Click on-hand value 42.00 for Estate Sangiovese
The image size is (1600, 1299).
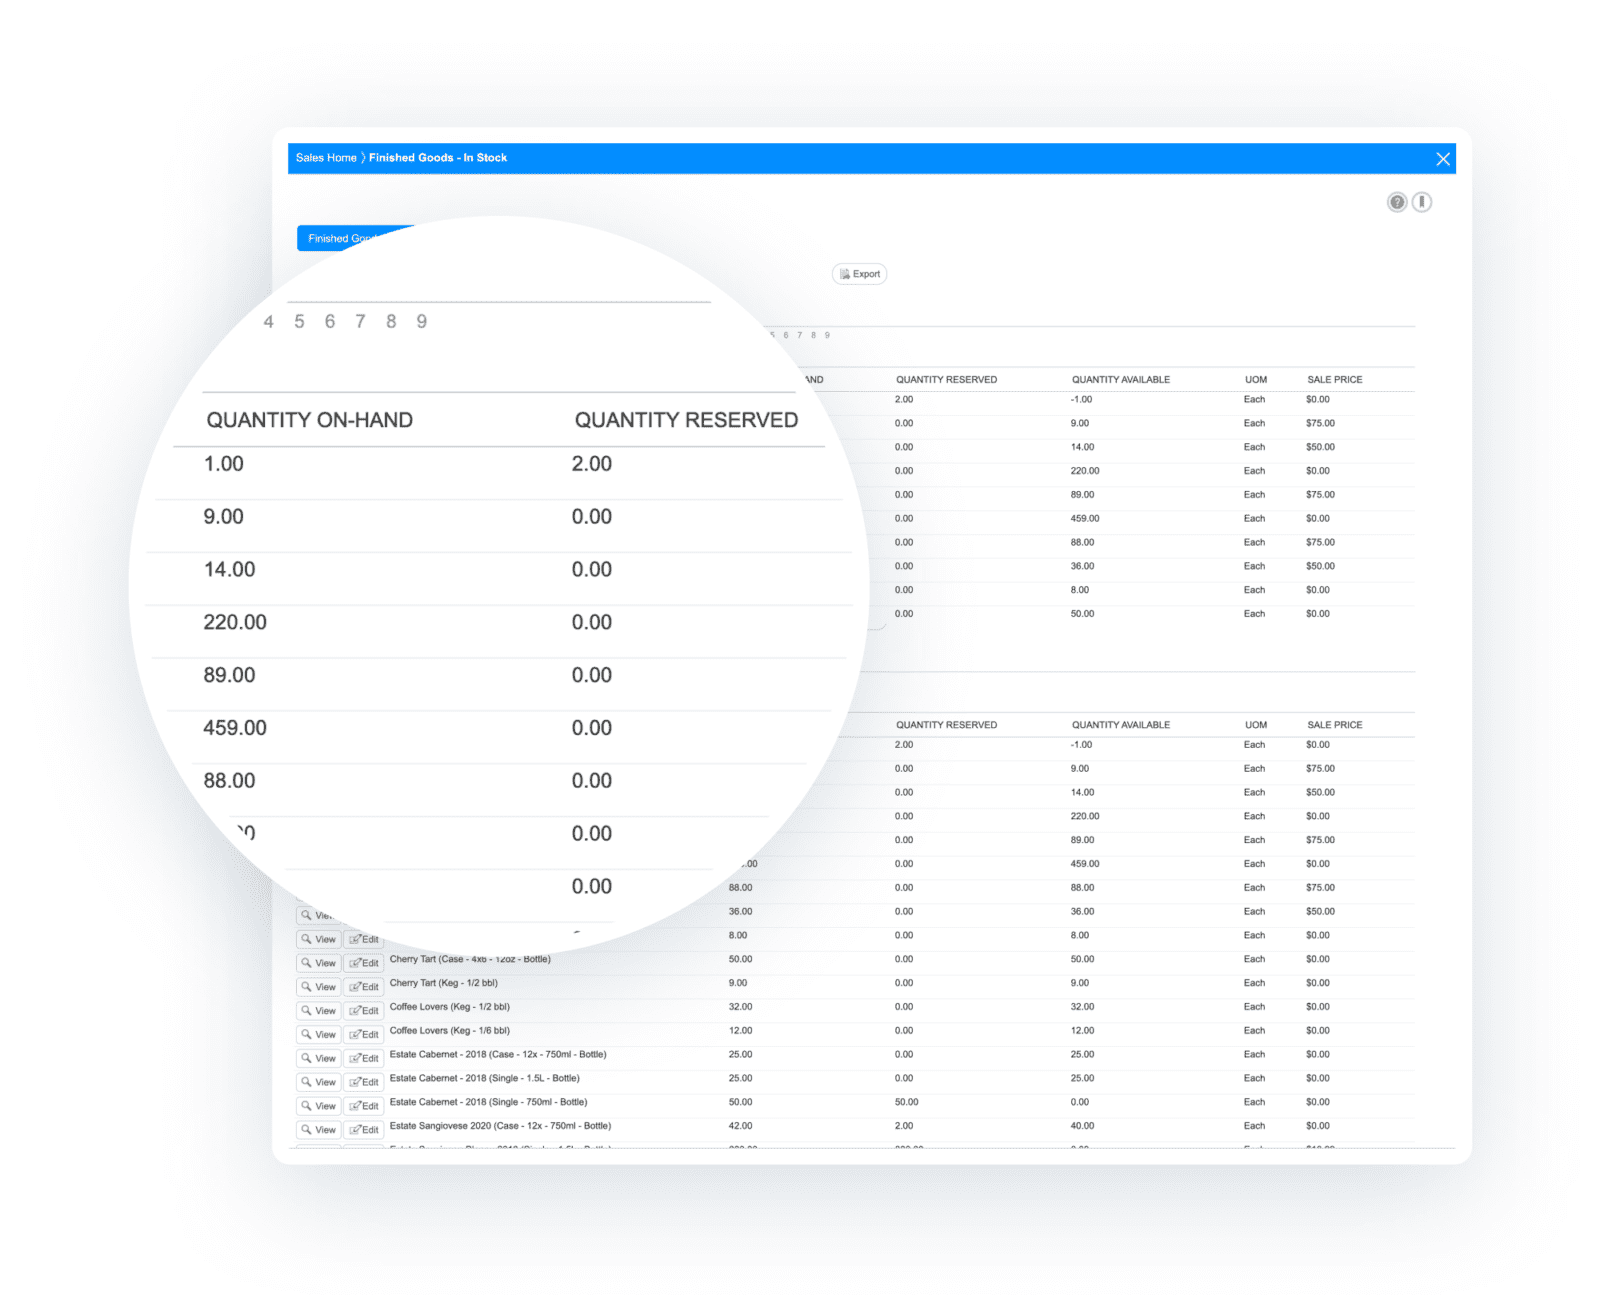tap(740, 1127)
